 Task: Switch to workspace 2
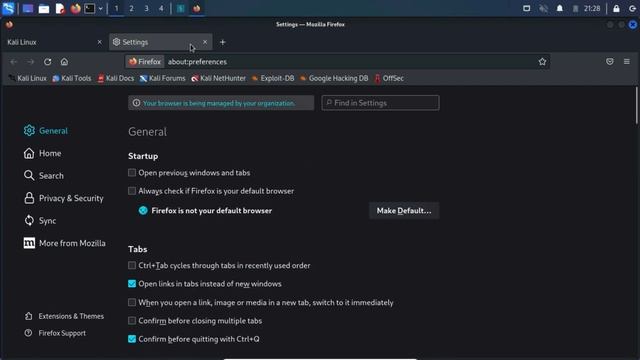(131, 8)
